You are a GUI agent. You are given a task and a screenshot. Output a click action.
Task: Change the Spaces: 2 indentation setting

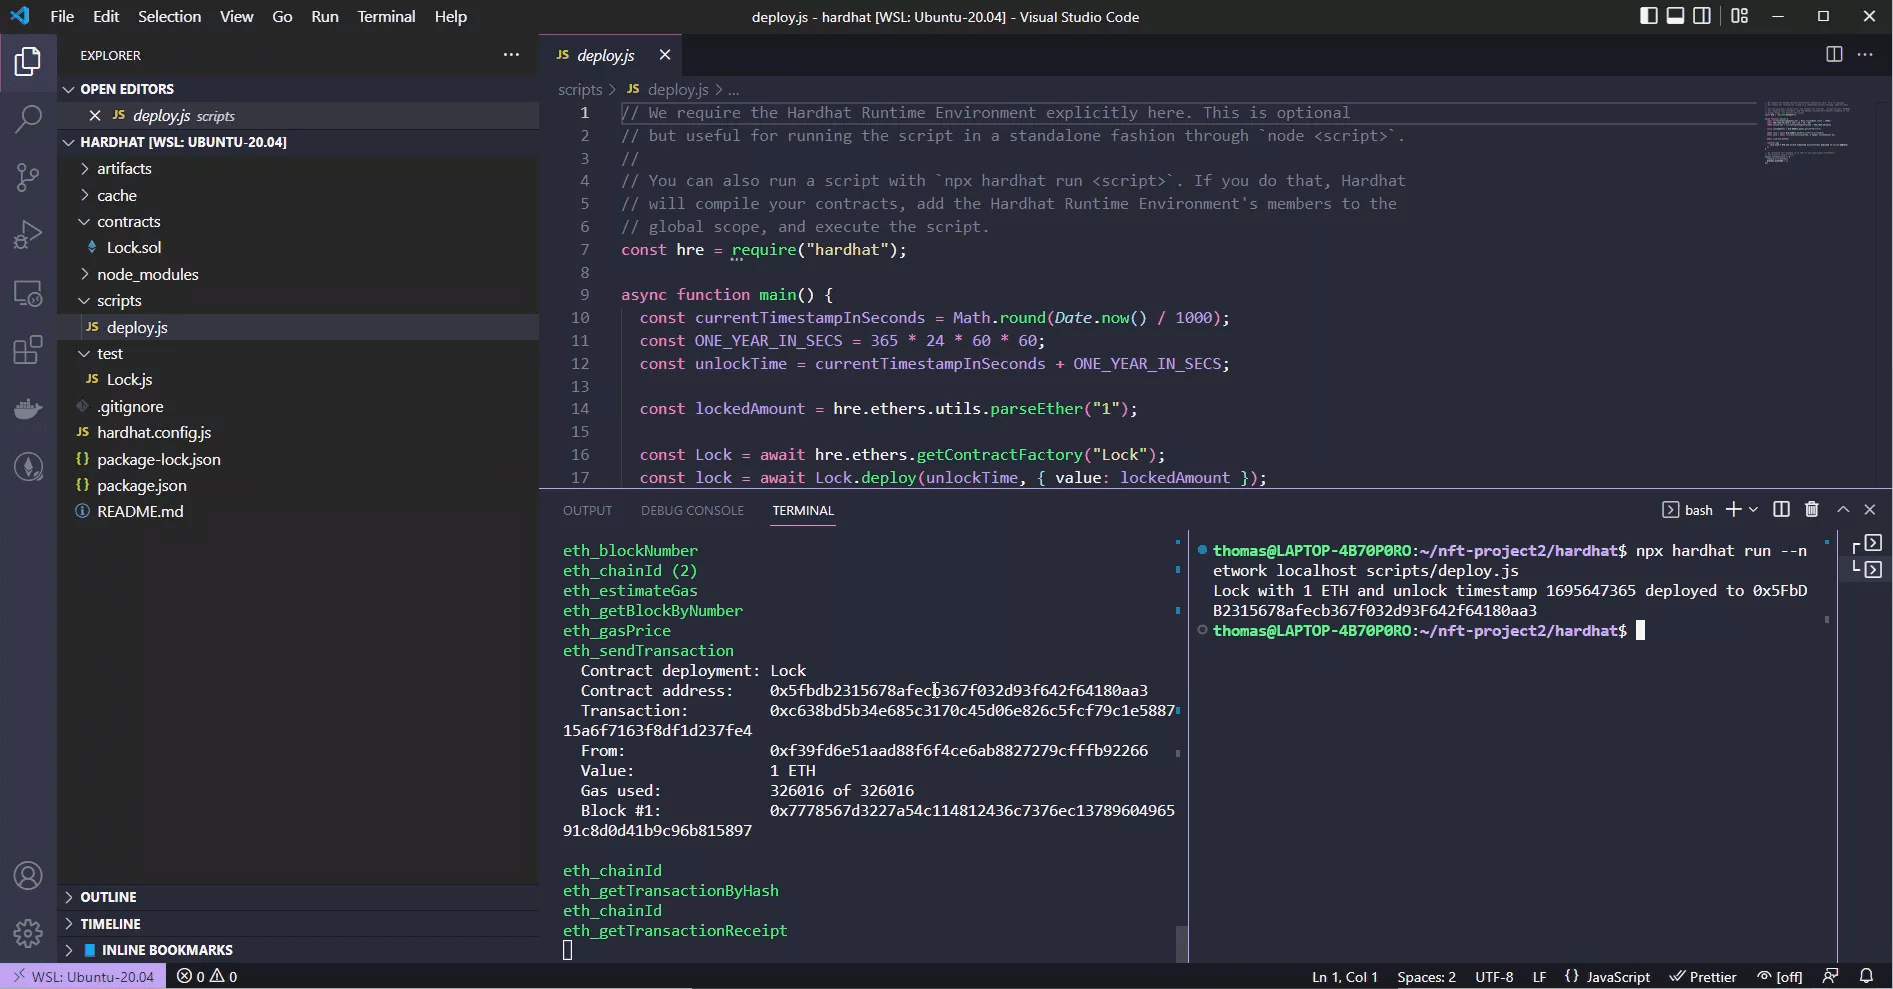(x=1426, y=976)
